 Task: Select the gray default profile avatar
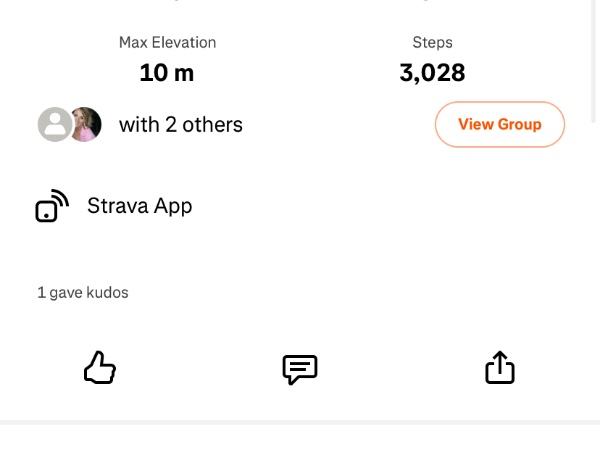(x=54, y=125)
